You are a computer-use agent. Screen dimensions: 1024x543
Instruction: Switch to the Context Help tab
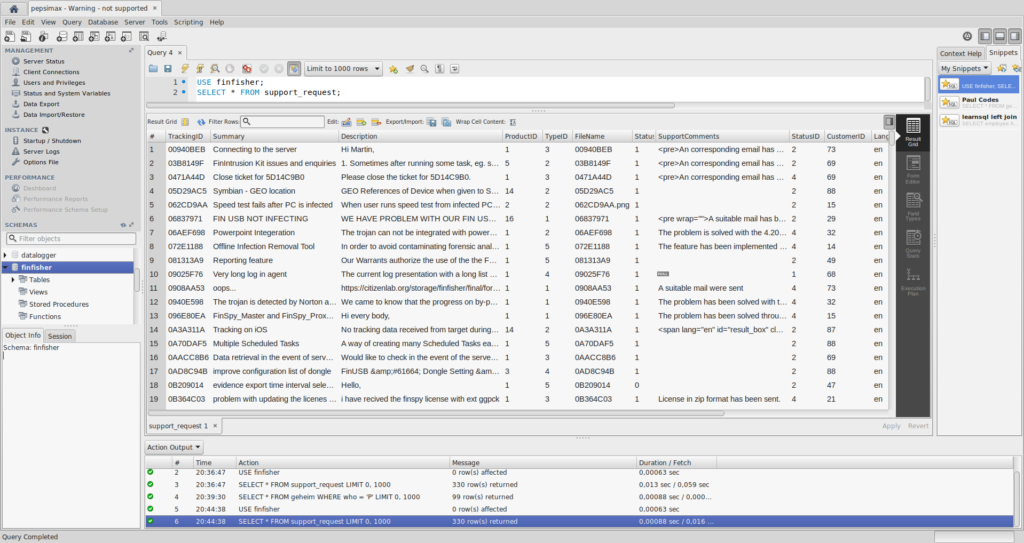[960, 53]
